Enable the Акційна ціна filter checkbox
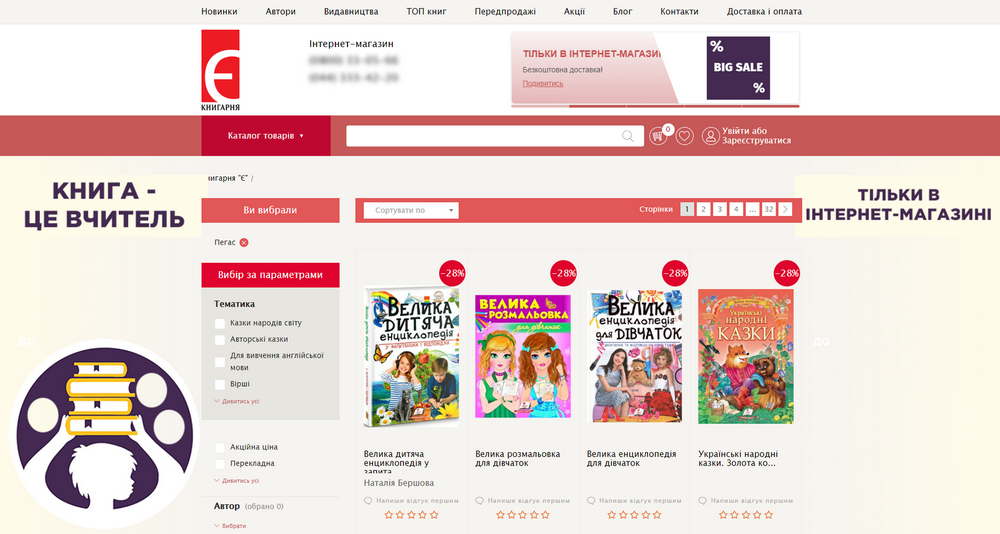Image resolution: width=1000 pixels, height=534 pixels. tap(220, 447)
